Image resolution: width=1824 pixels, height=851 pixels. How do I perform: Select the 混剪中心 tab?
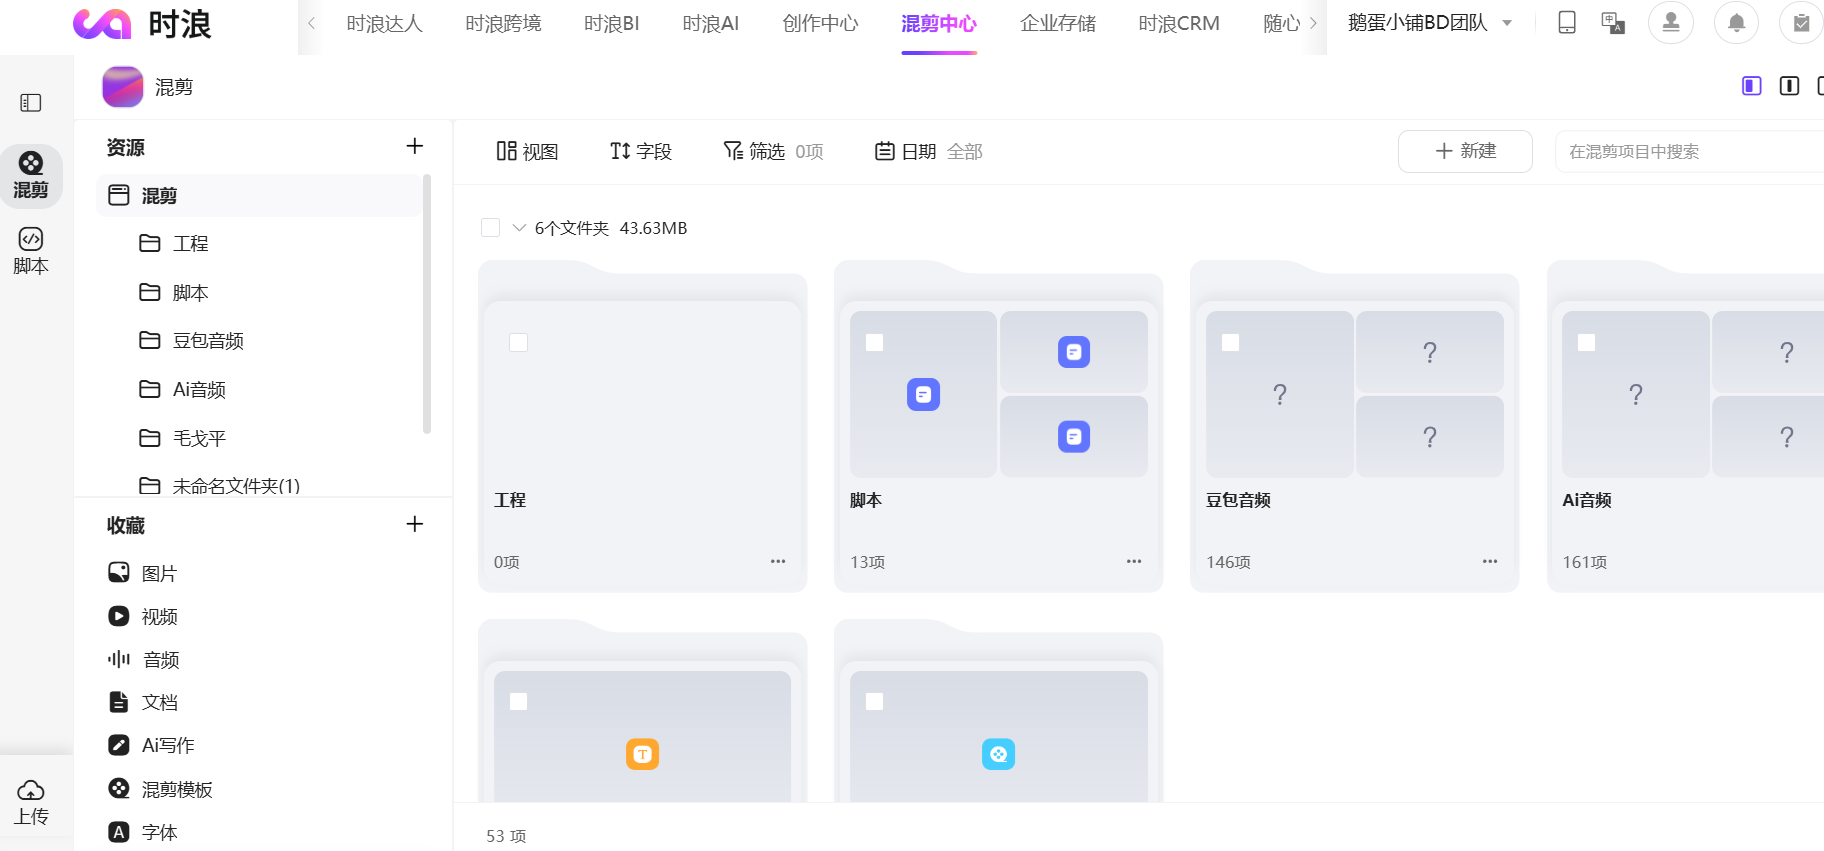tap(939, 24)
